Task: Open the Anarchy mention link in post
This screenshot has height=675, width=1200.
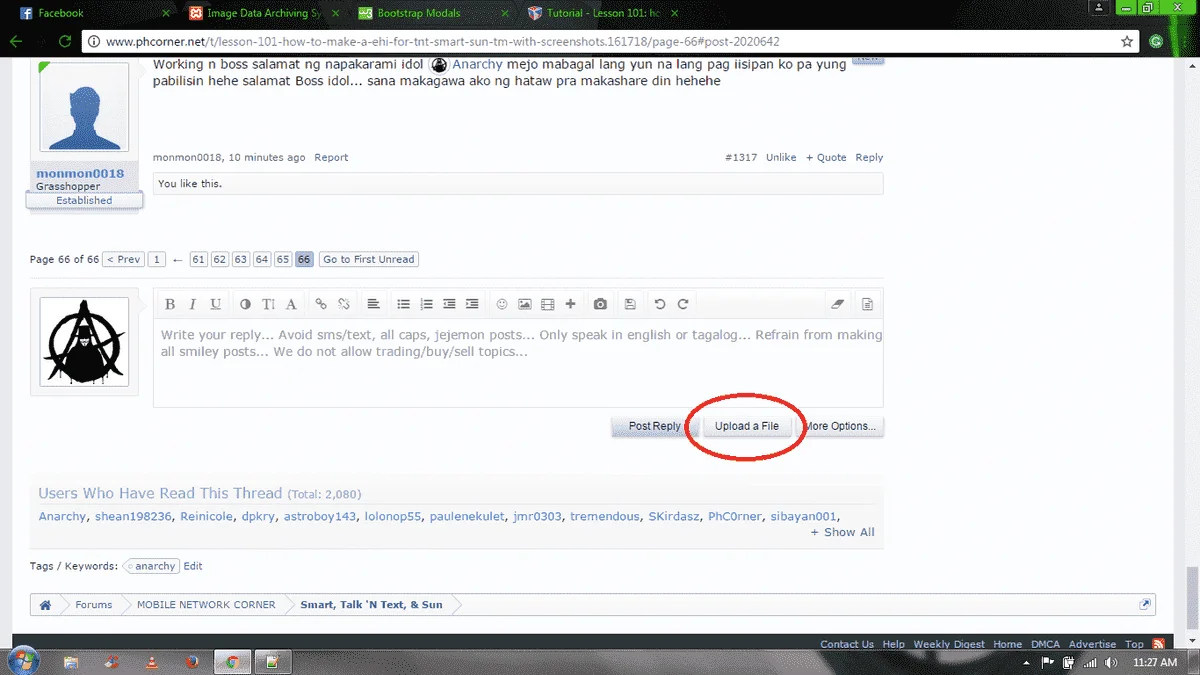Action: coord(477,64)
